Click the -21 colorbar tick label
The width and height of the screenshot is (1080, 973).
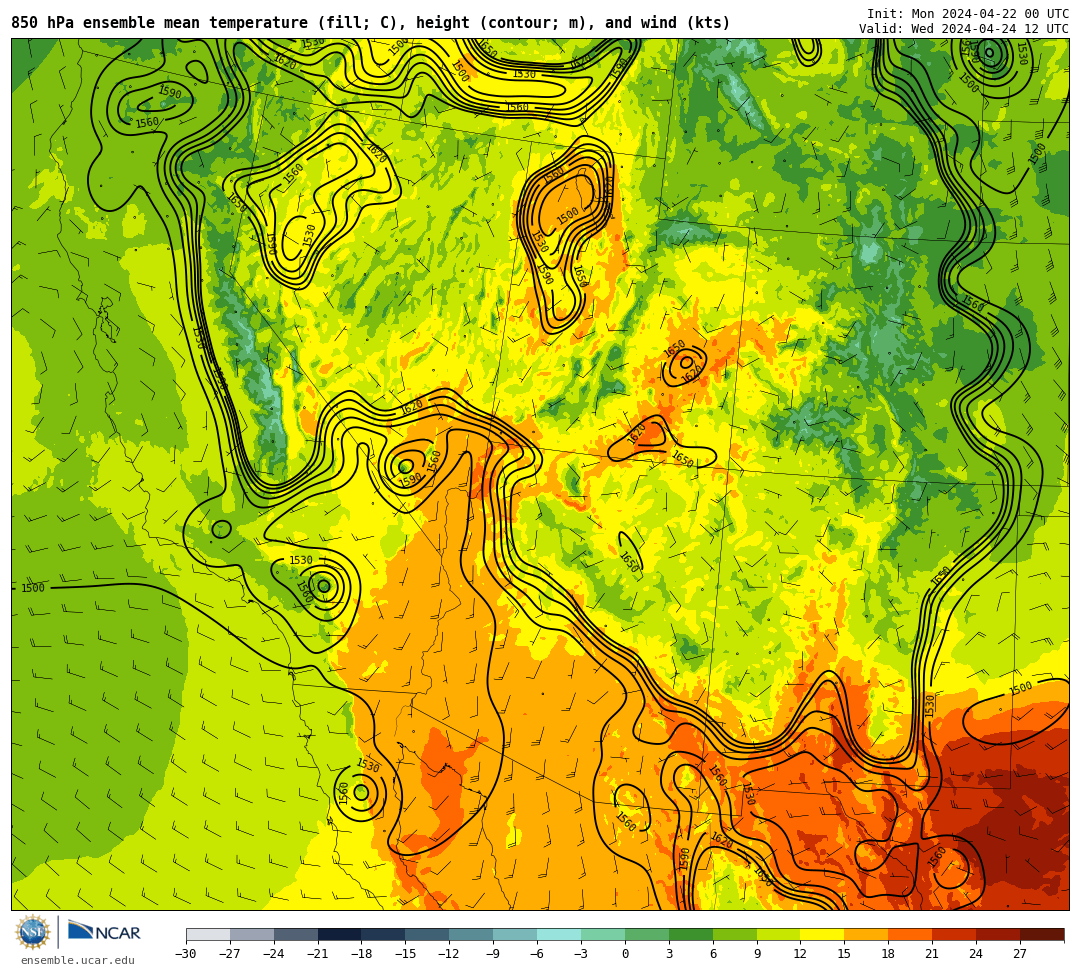pyautogui.click(x=318, y=954)
